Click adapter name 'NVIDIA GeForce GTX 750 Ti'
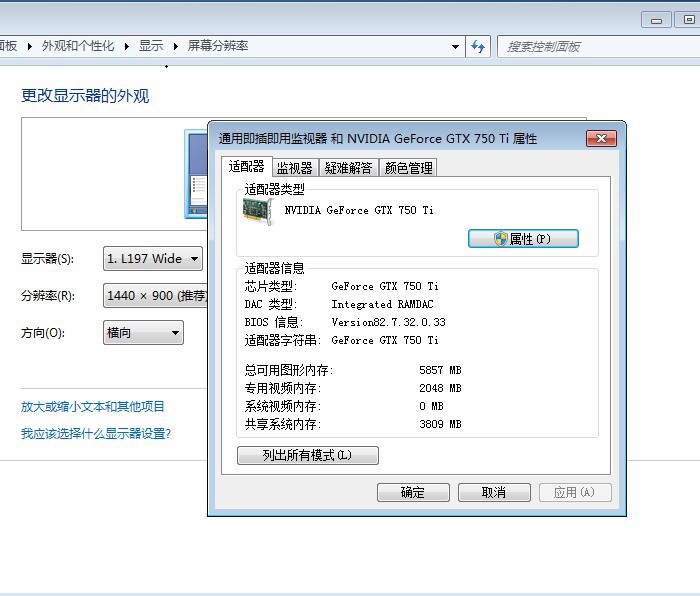This screenshot has width=700, height=596. click(359, 210)
